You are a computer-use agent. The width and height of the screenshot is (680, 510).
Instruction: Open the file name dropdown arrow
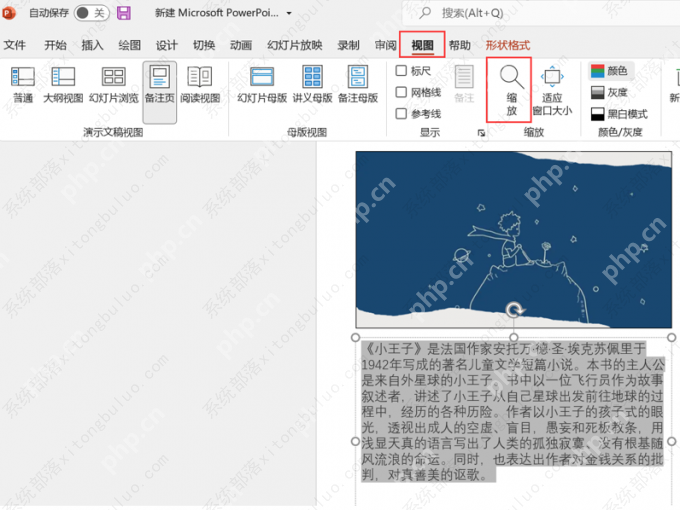(289, 13)
